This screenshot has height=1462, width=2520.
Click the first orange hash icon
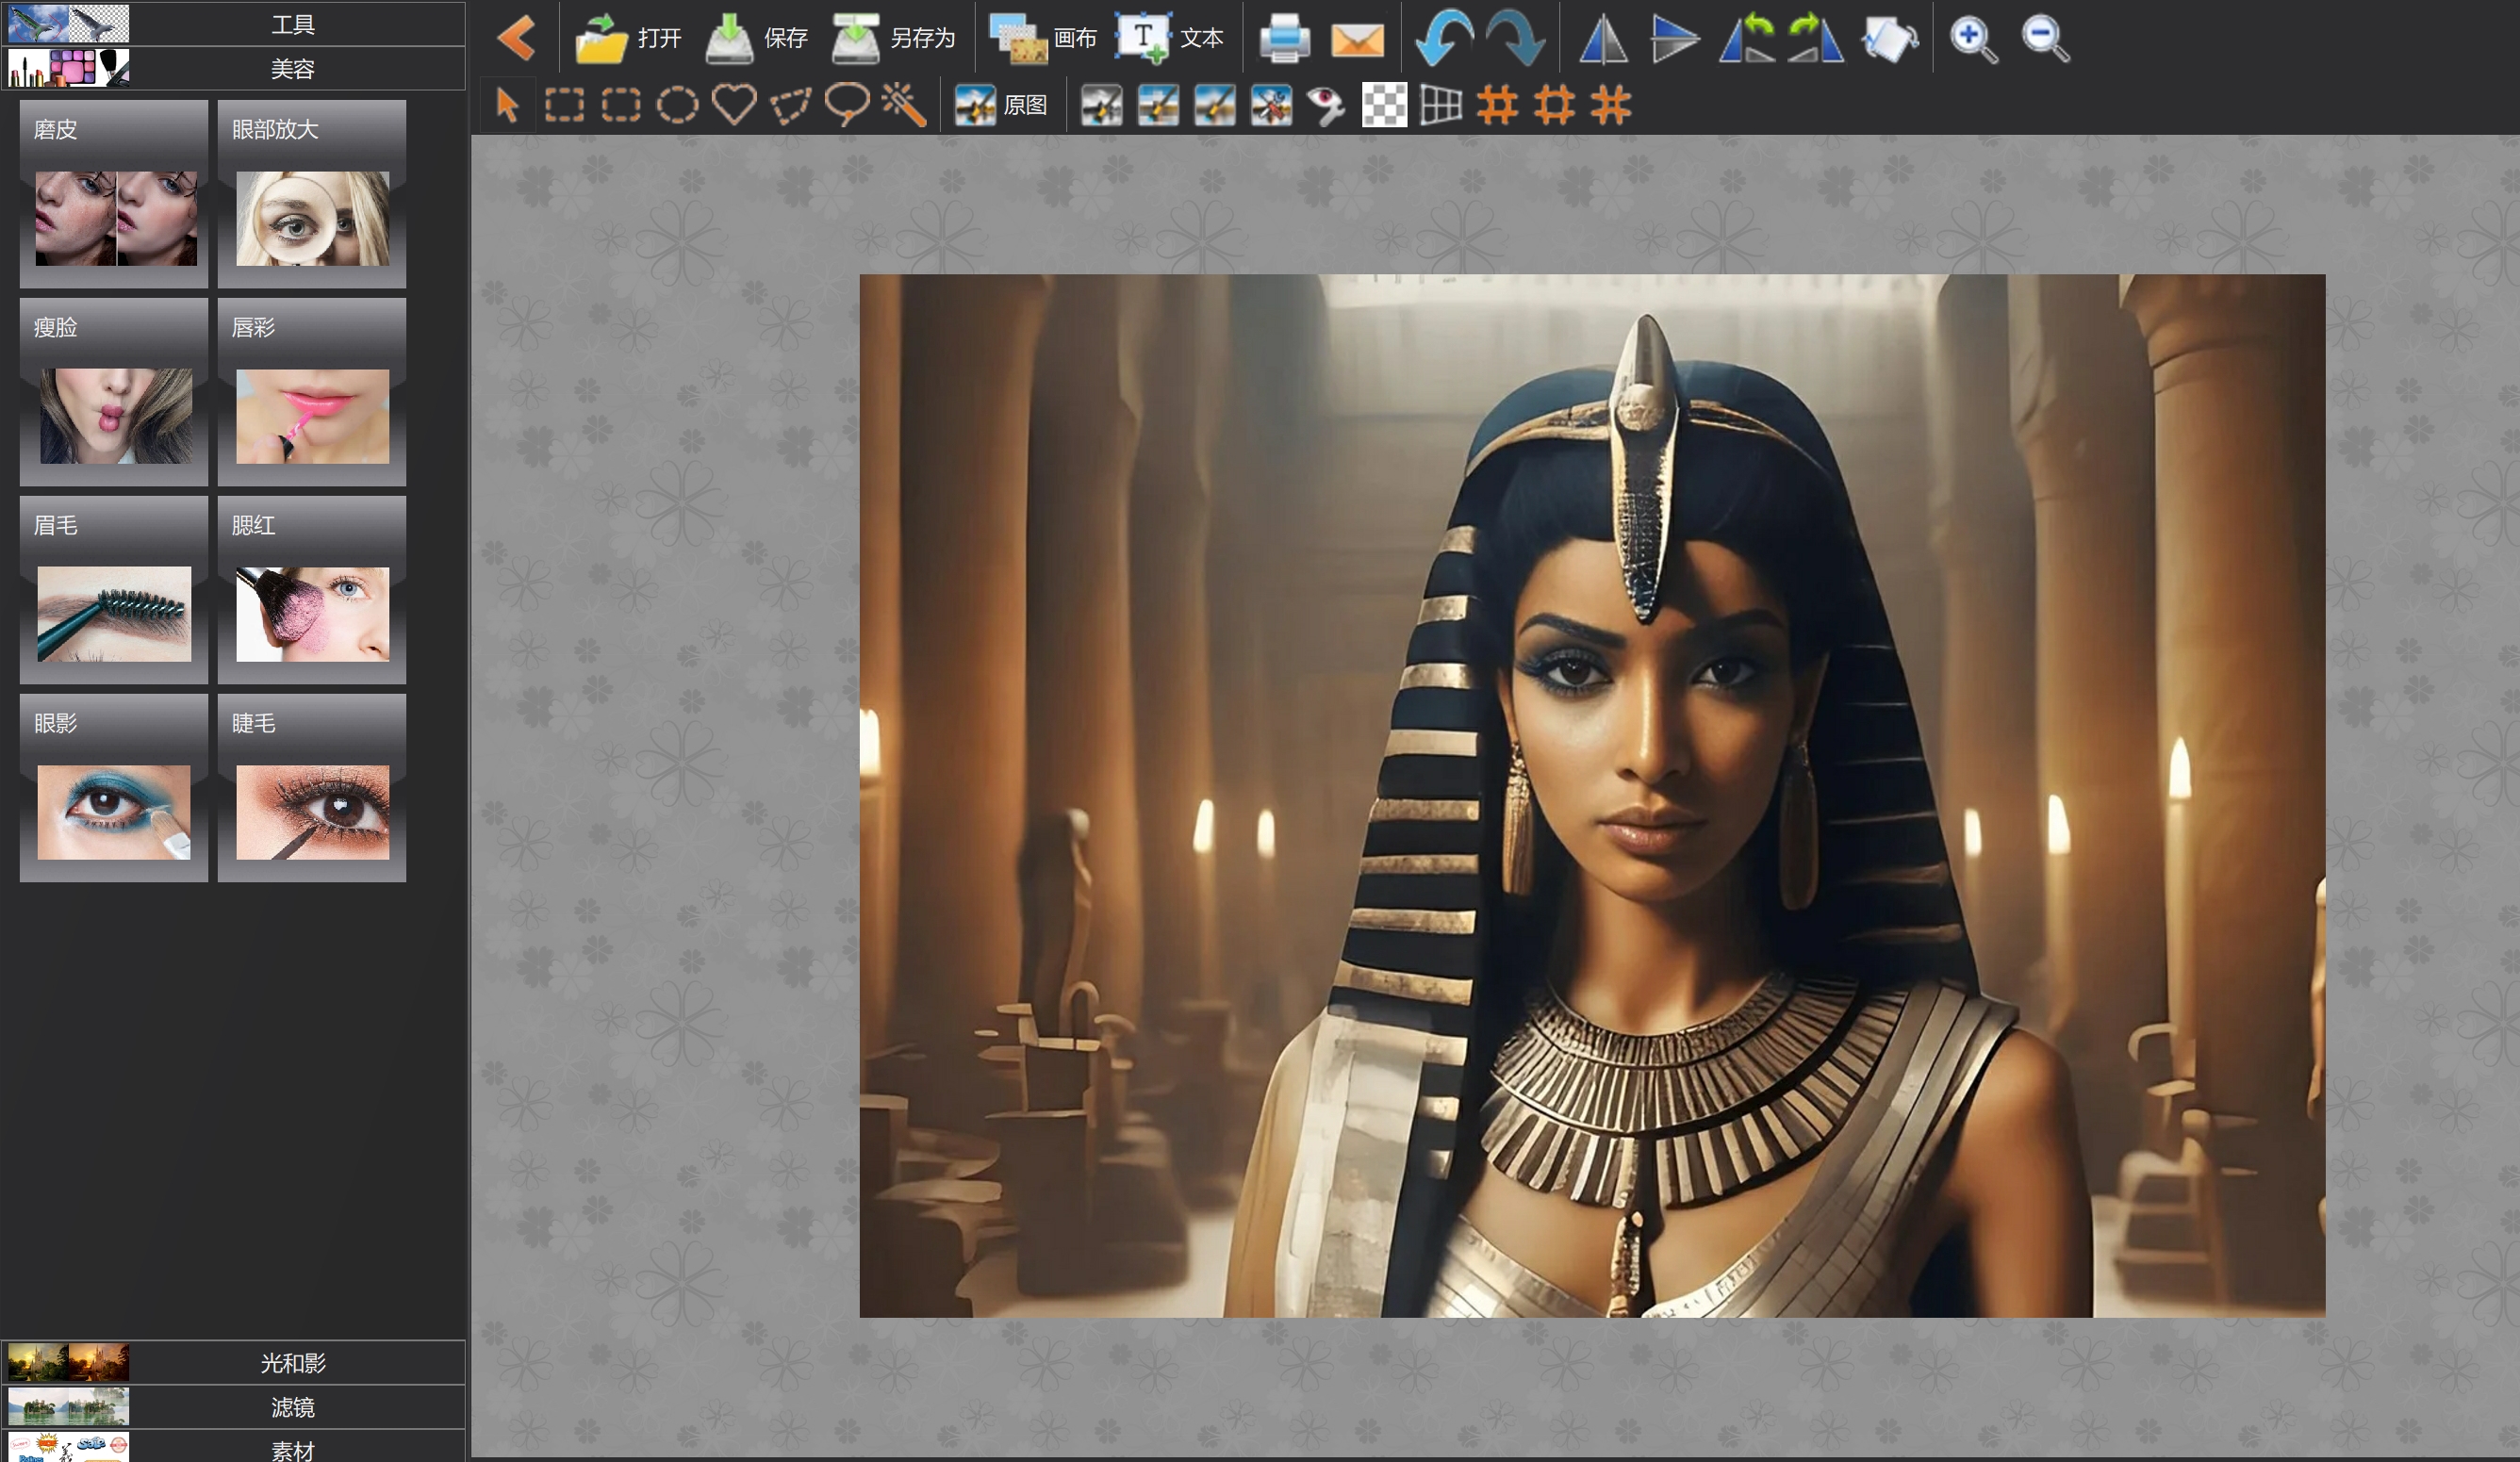[1497, 105]
